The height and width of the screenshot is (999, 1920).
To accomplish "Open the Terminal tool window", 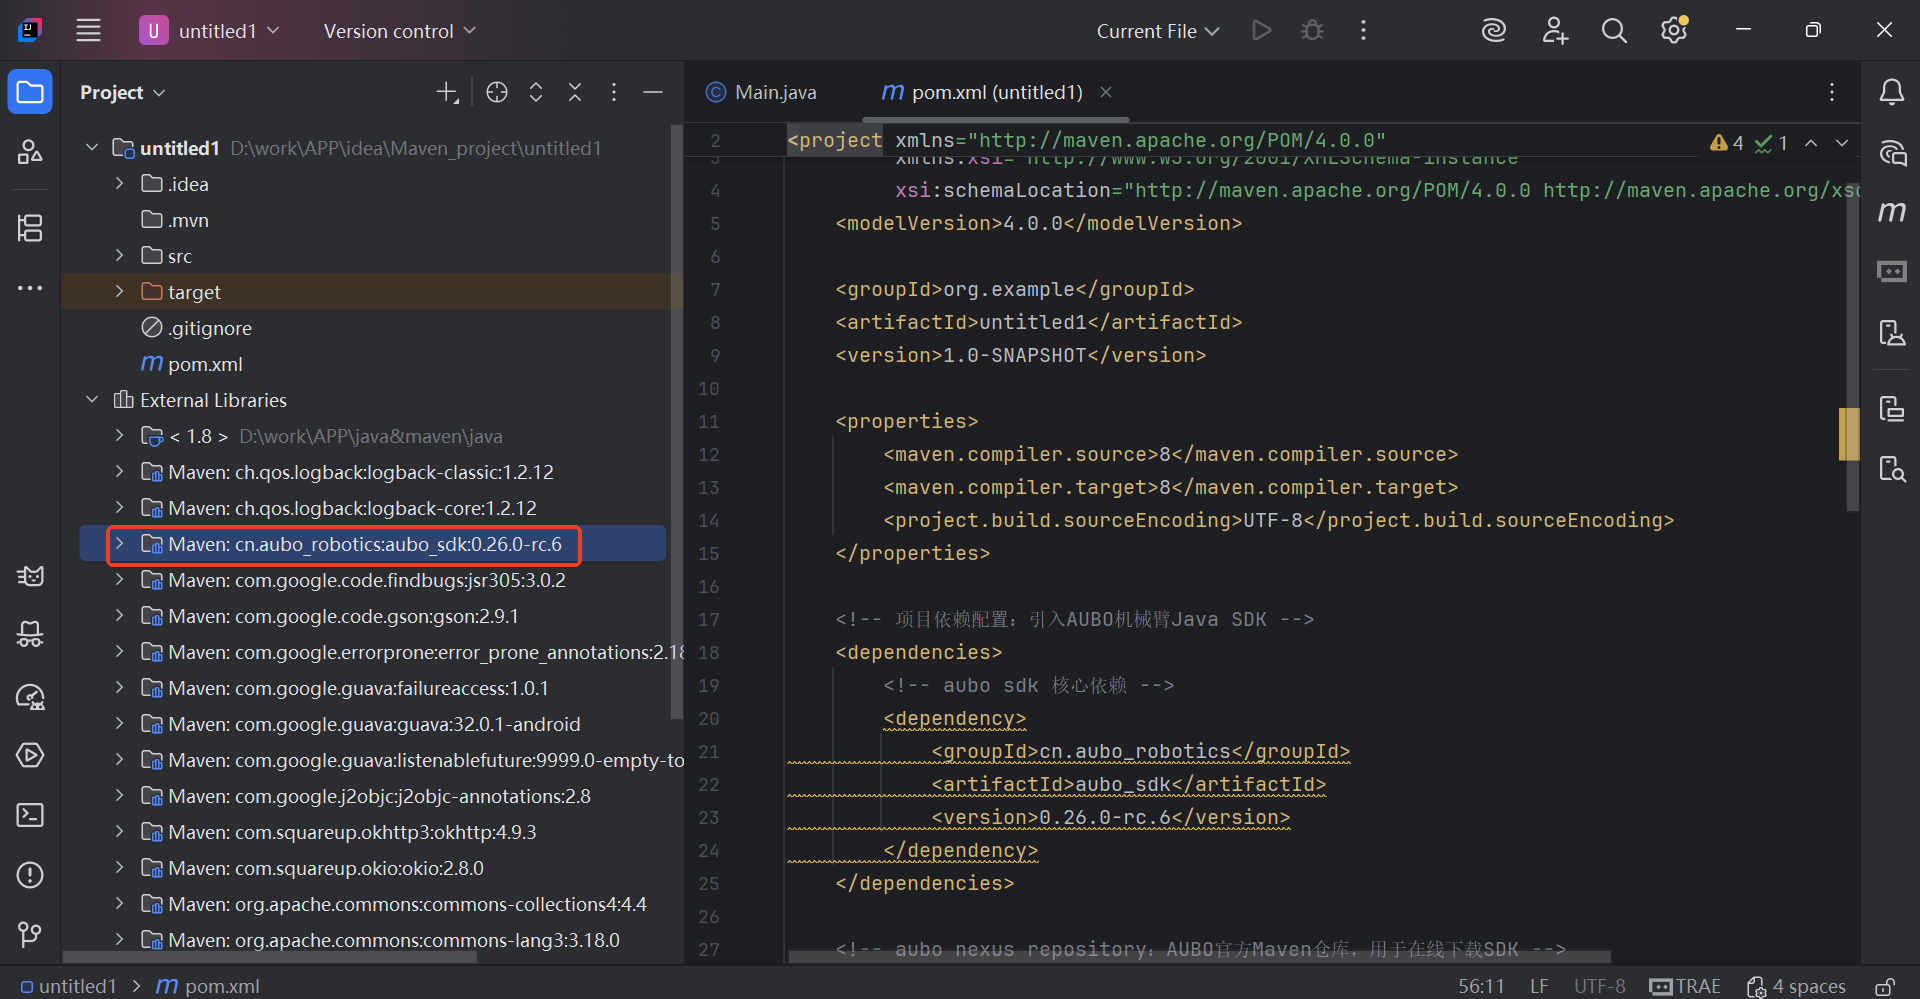I will click(x=30, y=815).
